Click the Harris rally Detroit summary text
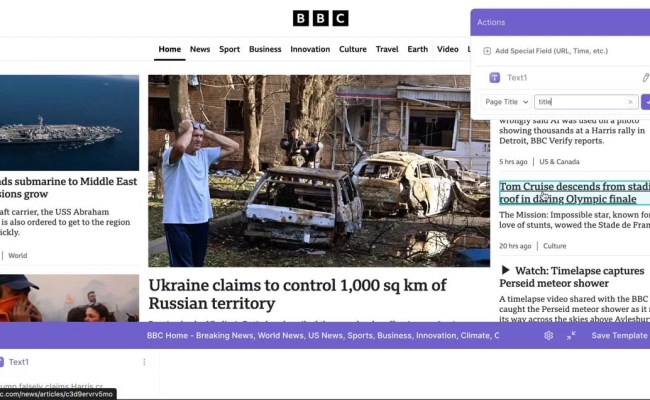This screenshot has height=400, width=650. 572,131
